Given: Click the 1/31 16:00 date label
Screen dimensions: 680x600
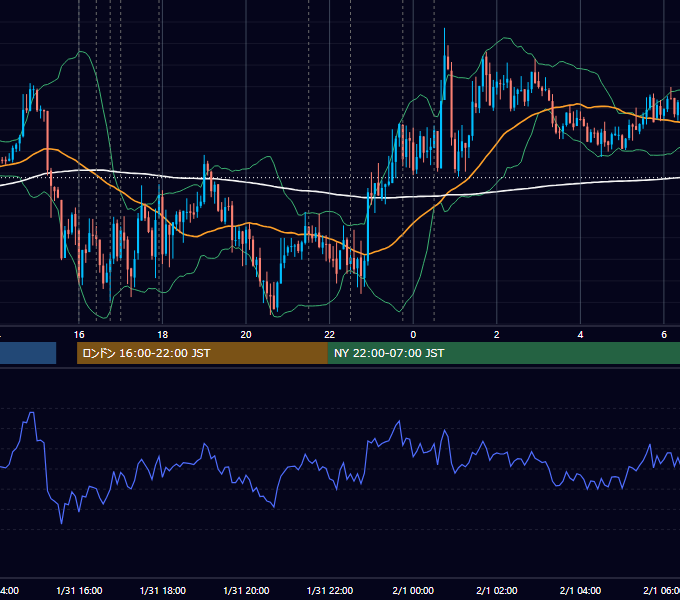Looking at the screenshot, I should pos(79,590).
